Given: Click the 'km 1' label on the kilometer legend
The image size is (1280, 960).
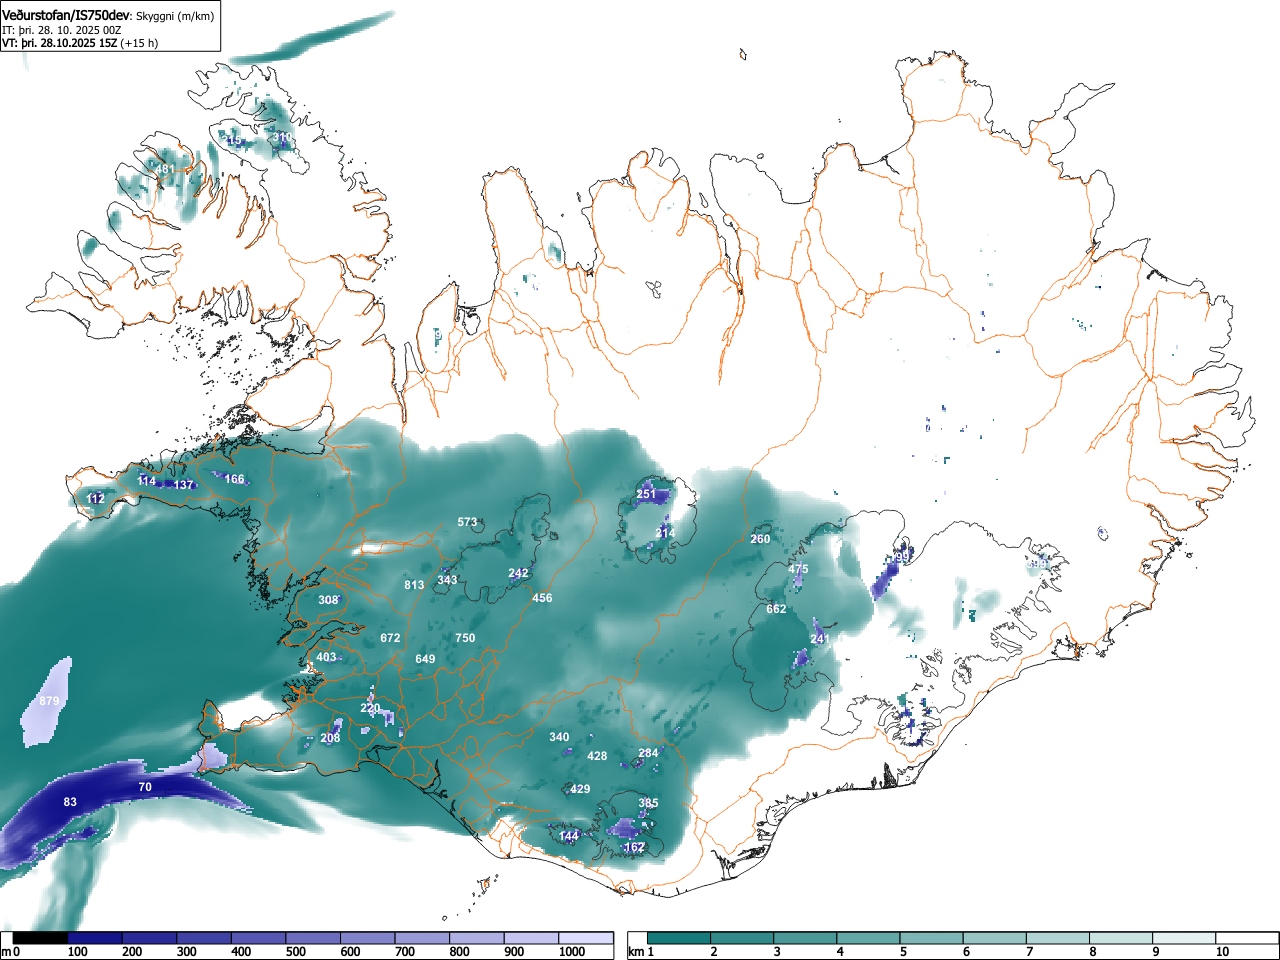Looking at the screenshot, I should (x=640, y=952).
